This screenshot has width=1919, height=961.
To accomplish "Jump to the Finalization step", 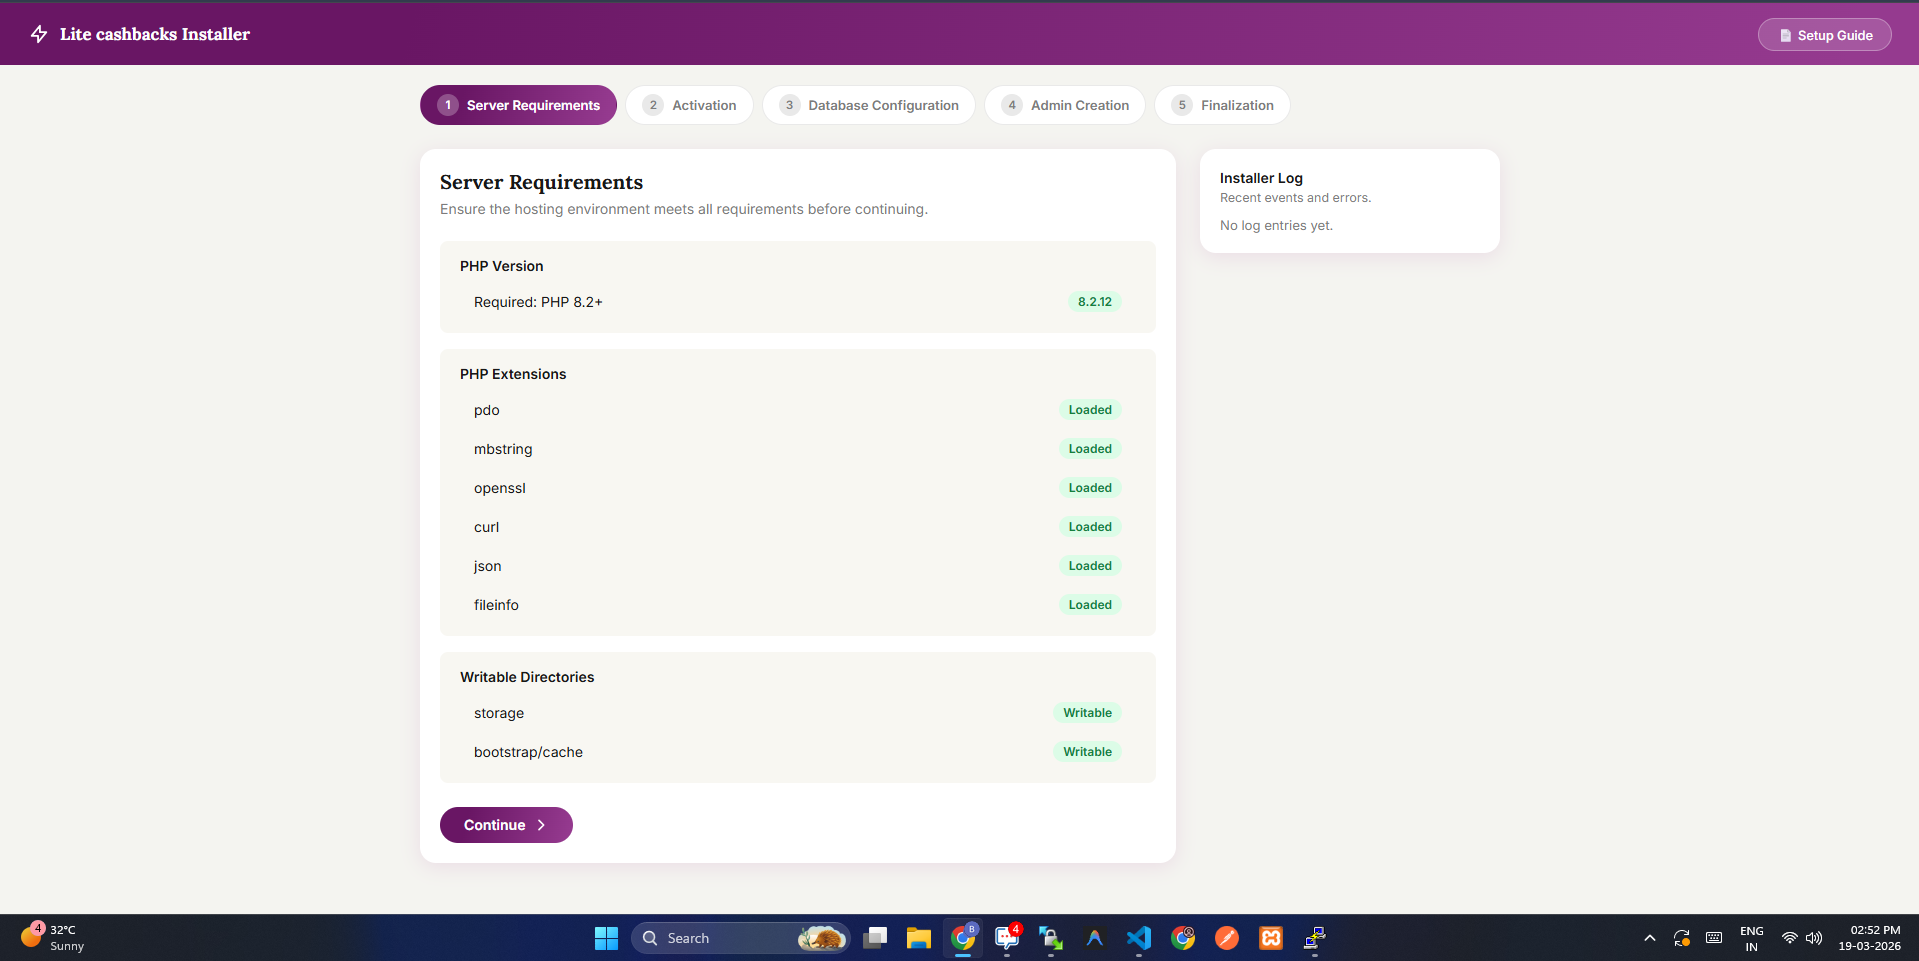I will (x=1221, y=105).
